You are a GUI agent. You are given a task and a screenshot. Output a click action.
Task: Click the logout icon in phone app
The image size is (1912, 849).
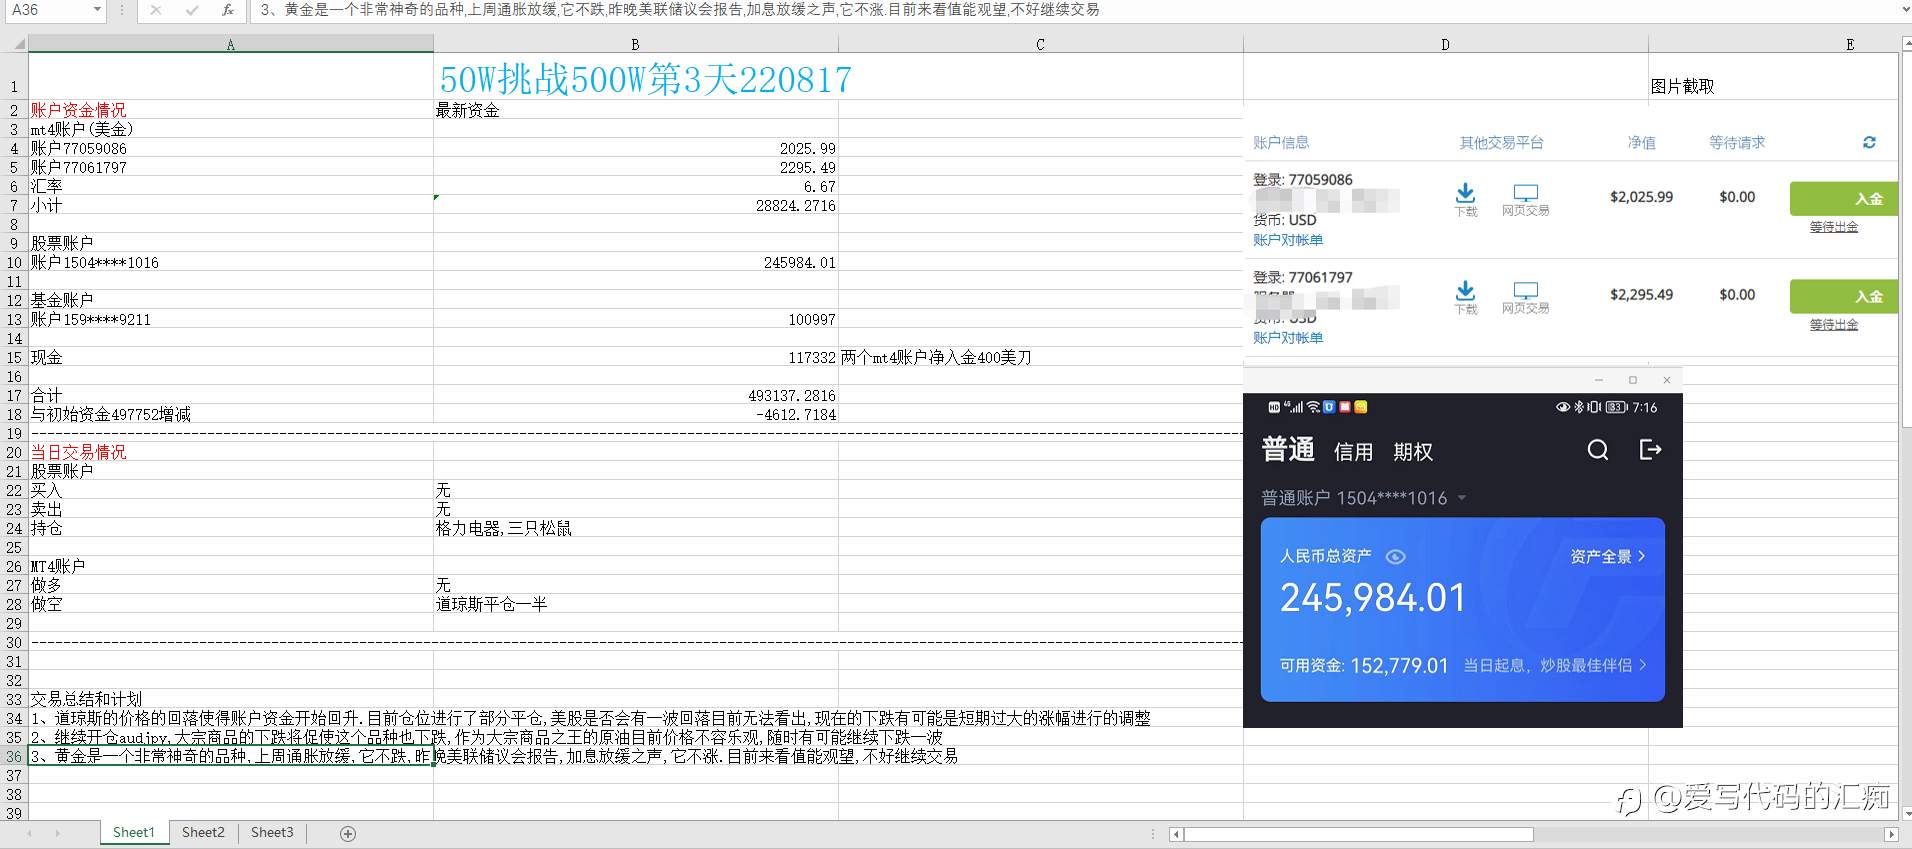click(x=1650, y=450)
